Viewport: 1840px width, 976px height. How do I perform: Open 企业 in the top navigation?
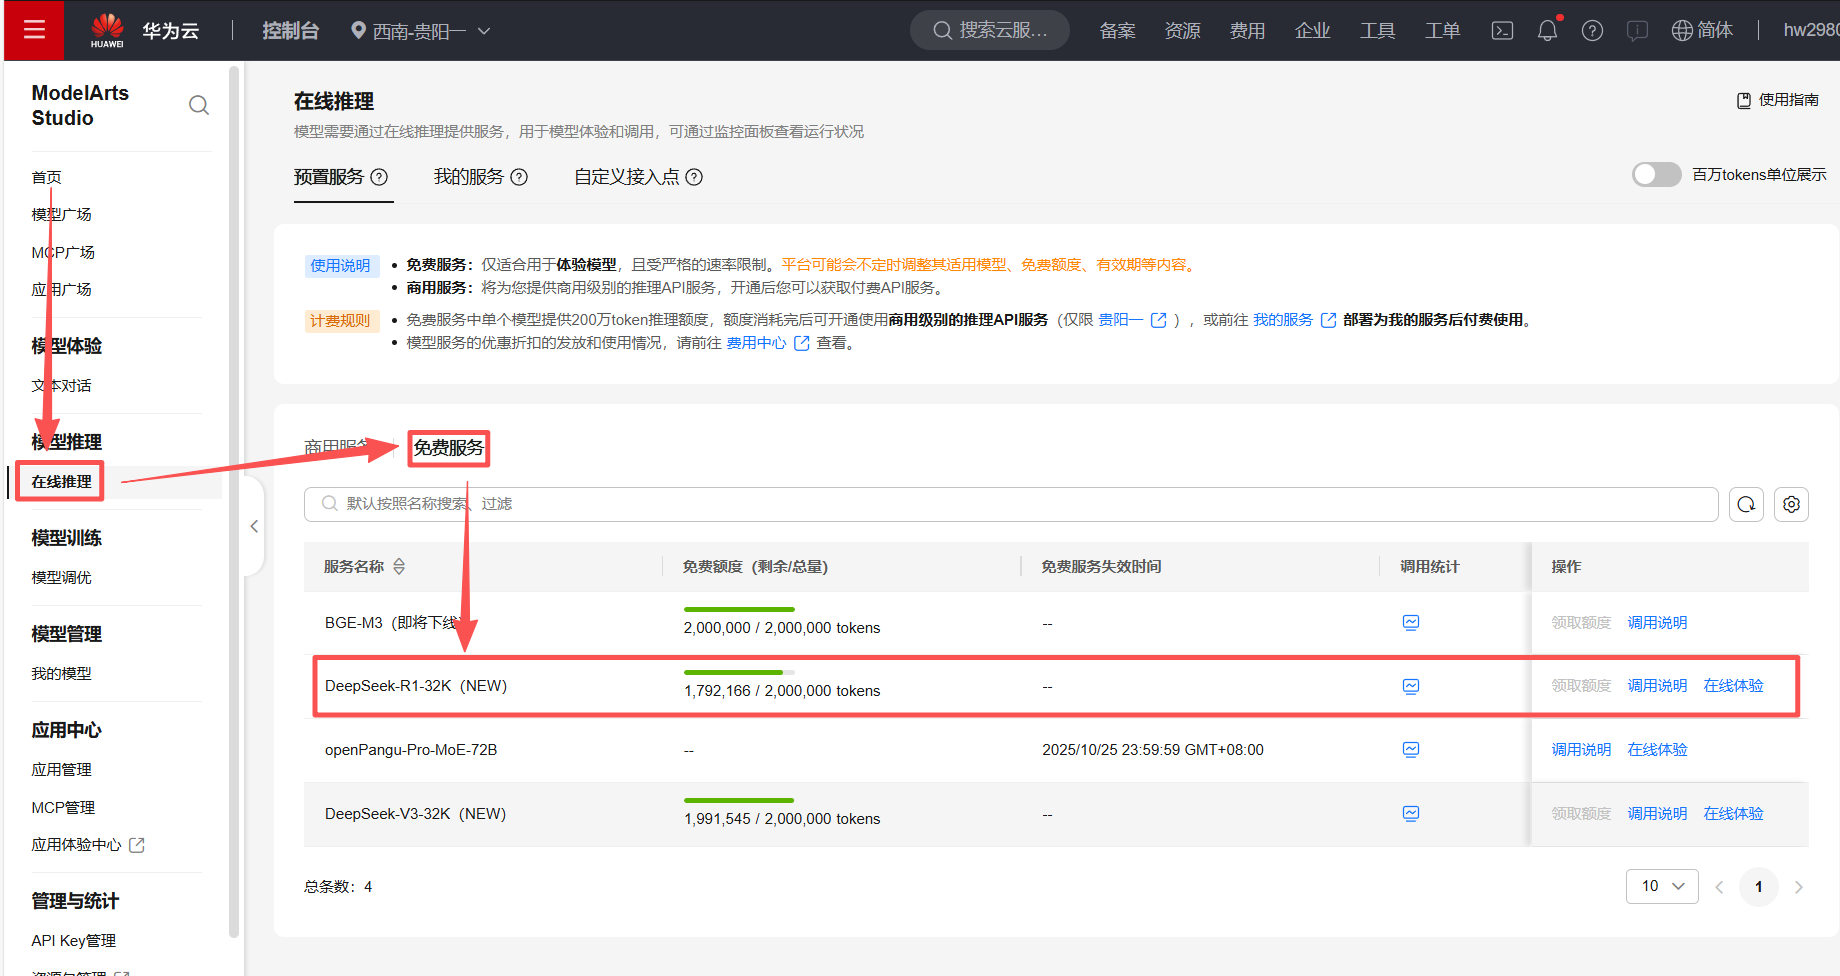[1313, 31]
